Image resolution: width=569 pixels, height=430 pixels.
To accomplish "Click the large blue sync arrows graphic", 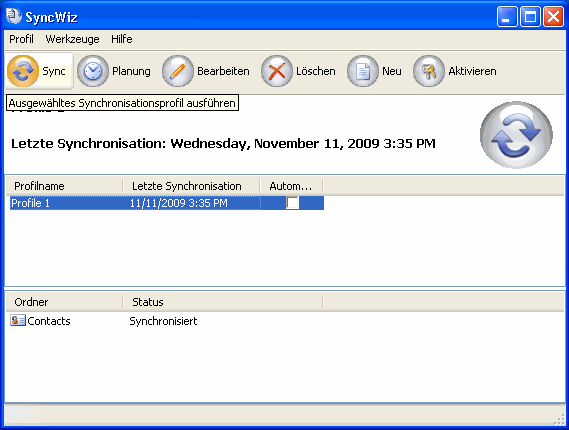I will tap(516, 135).
